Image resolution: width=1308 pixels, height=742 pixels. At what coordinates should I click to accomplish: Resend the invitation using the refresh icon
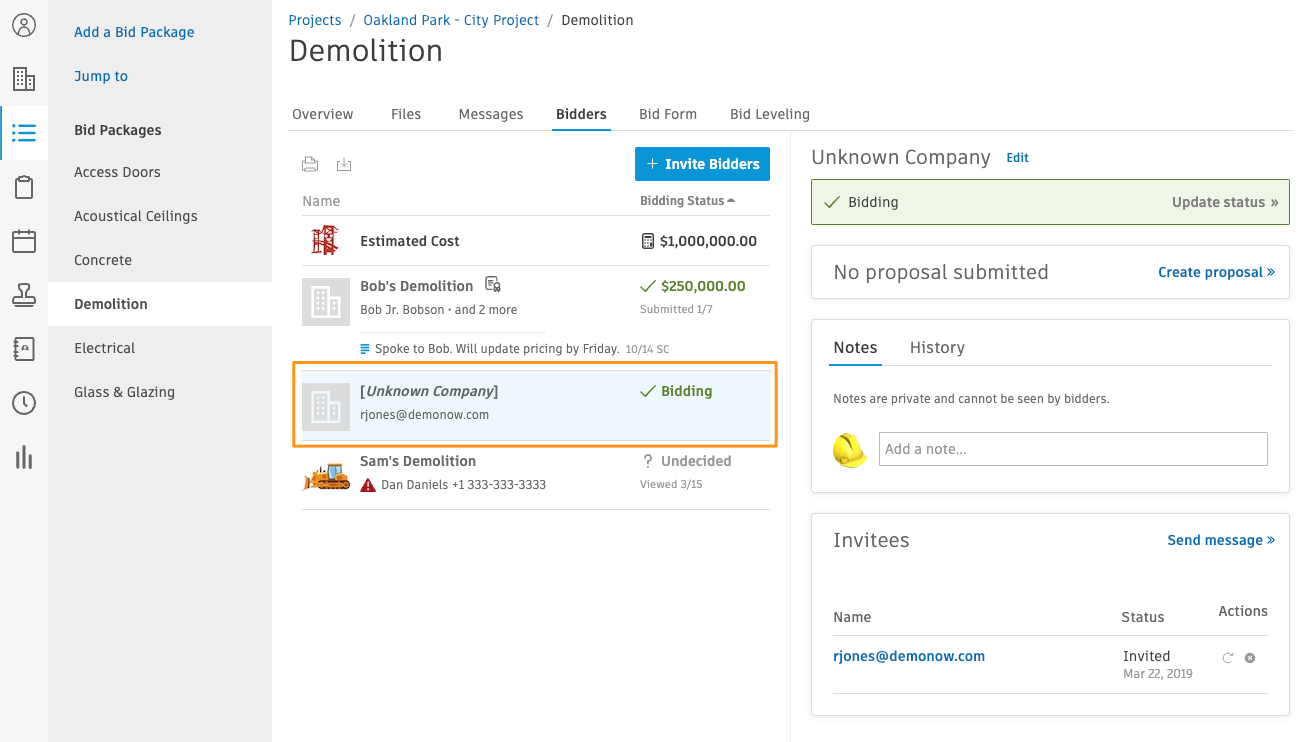point(1228,658)
